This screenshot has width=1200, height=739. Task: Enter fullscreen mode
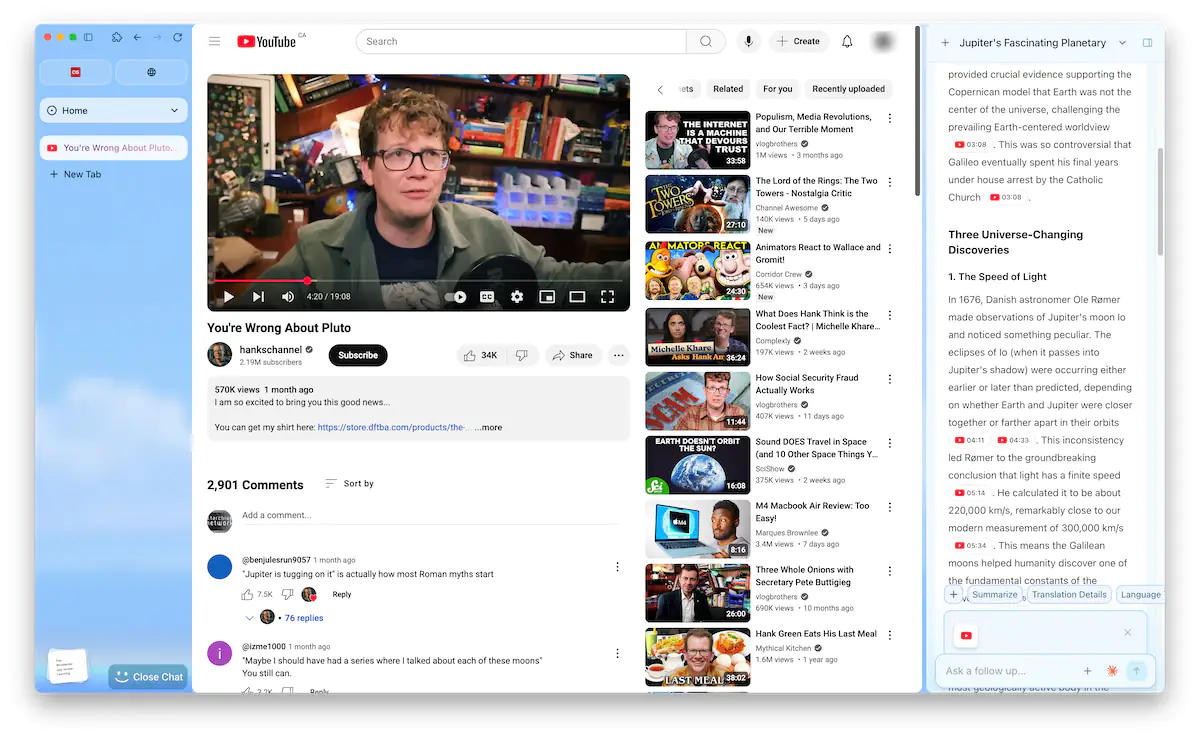tap(607, 296)
